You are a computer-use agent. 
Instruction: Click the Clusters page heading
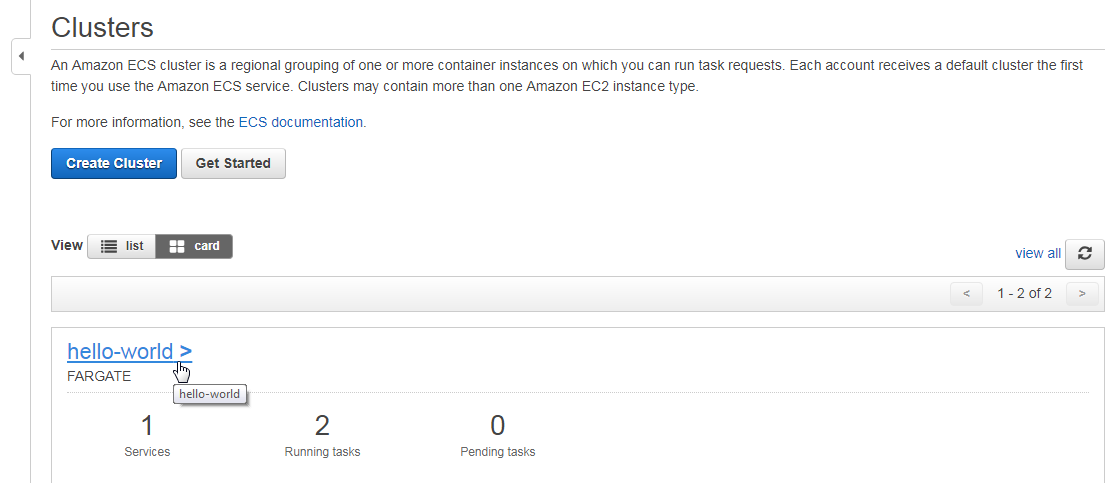pos(103,27)
